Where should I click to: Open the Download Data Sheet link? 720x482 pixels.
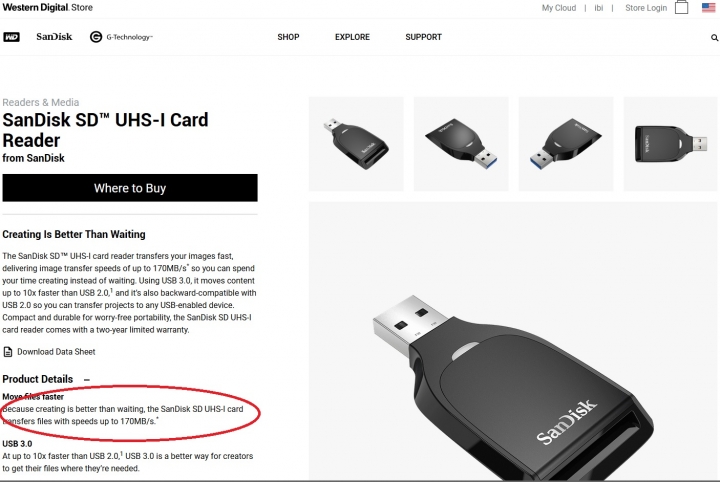pos(56,352)
